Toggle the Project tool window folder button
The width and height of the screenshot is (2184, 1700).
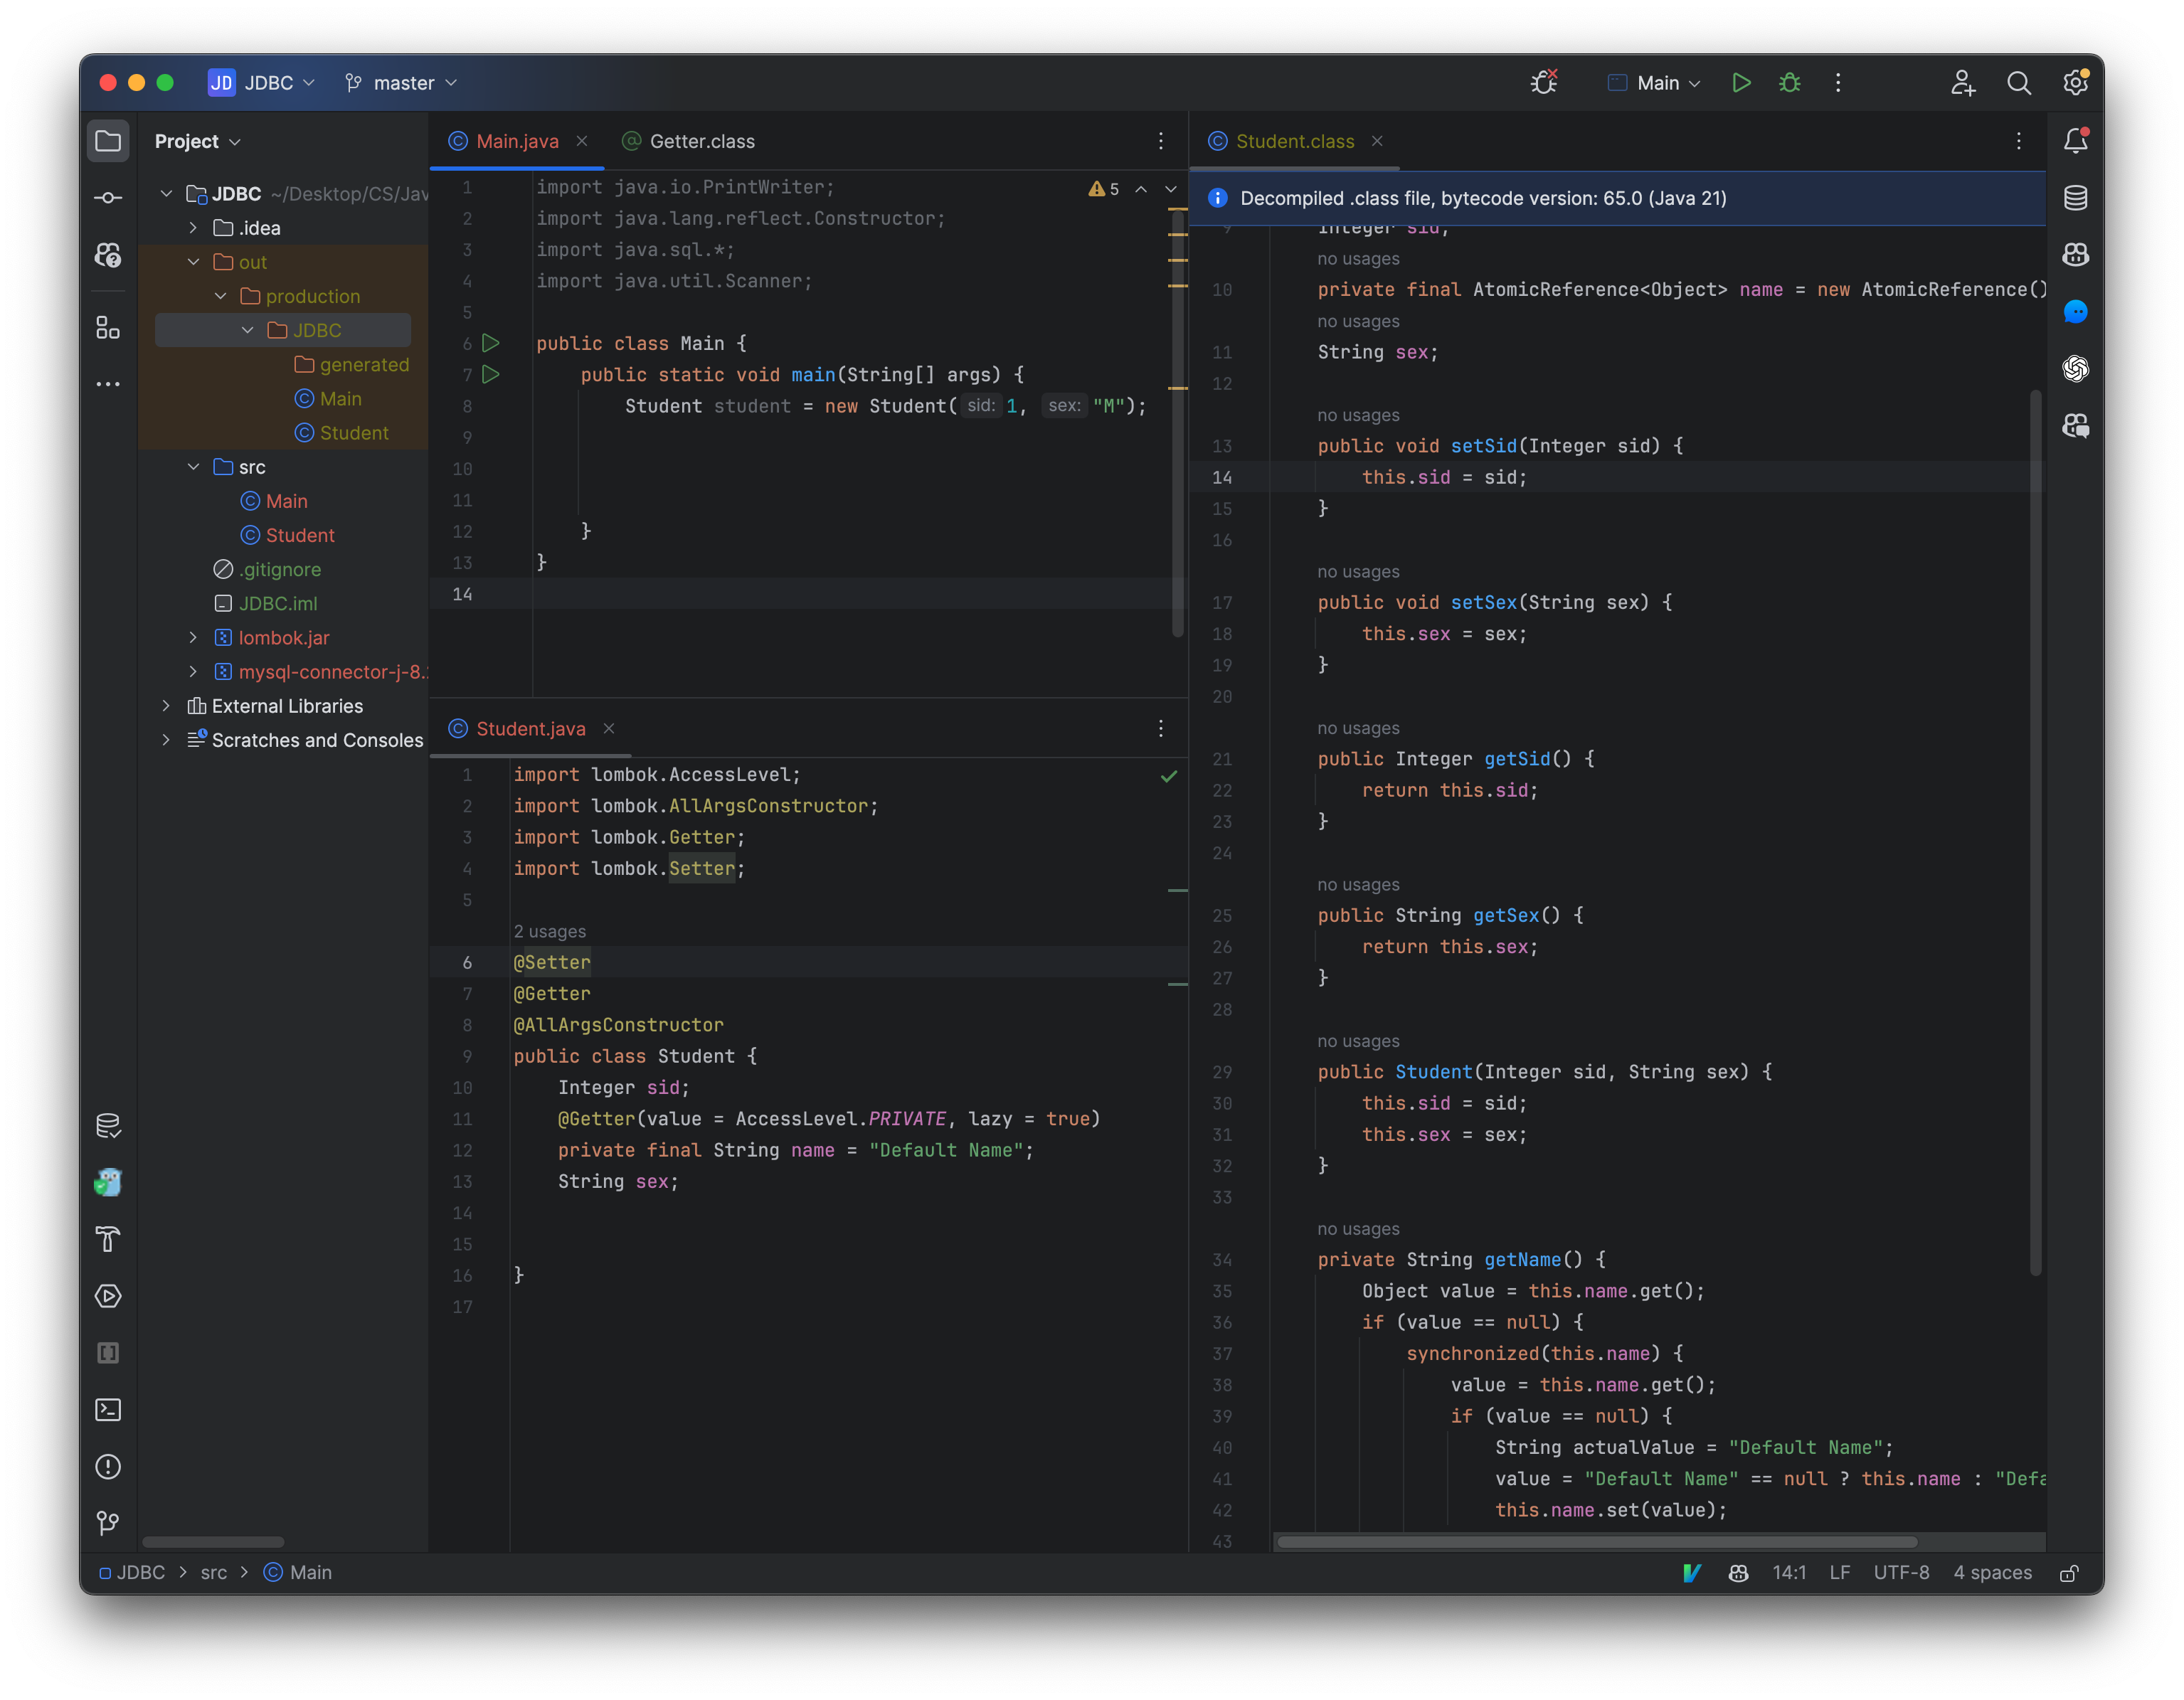[x=108, y=141]
